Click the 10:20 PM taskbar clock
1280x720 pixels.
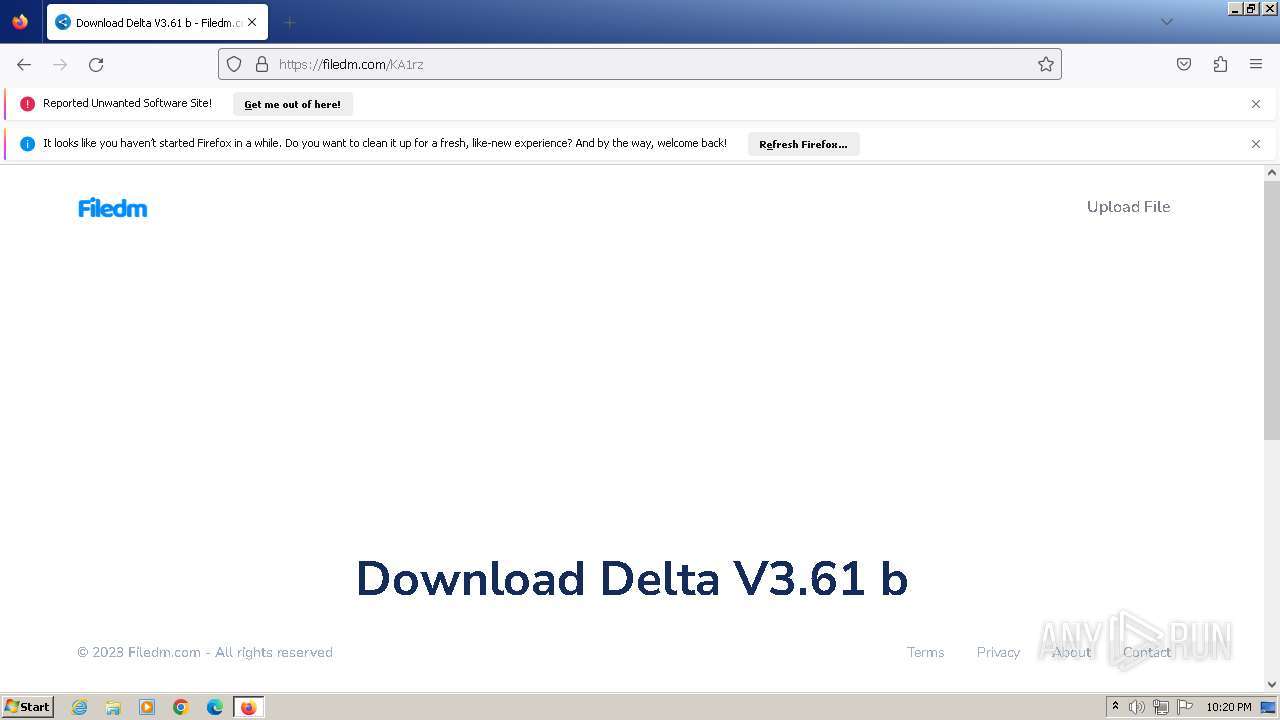click(1229, 707)
